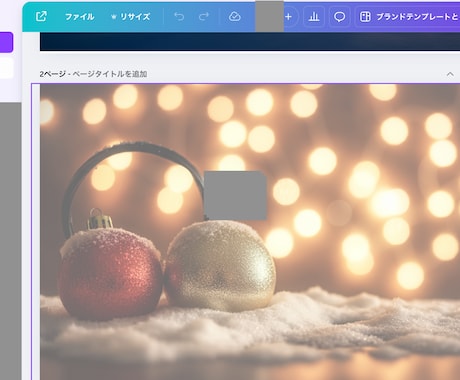Collapse page 2 with the chevron
This screenshot has width=460, height=380.
tap(450, 74)
